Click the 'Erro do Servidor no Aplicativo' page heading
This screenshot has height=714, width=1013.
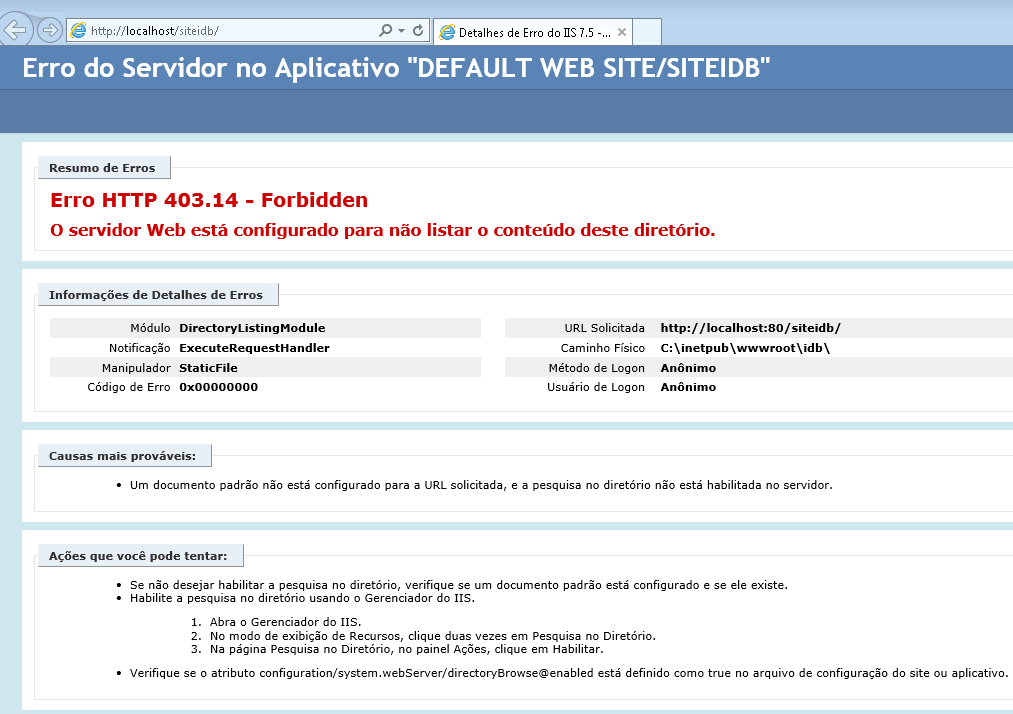pyautogui.click(x=396, y=68)
